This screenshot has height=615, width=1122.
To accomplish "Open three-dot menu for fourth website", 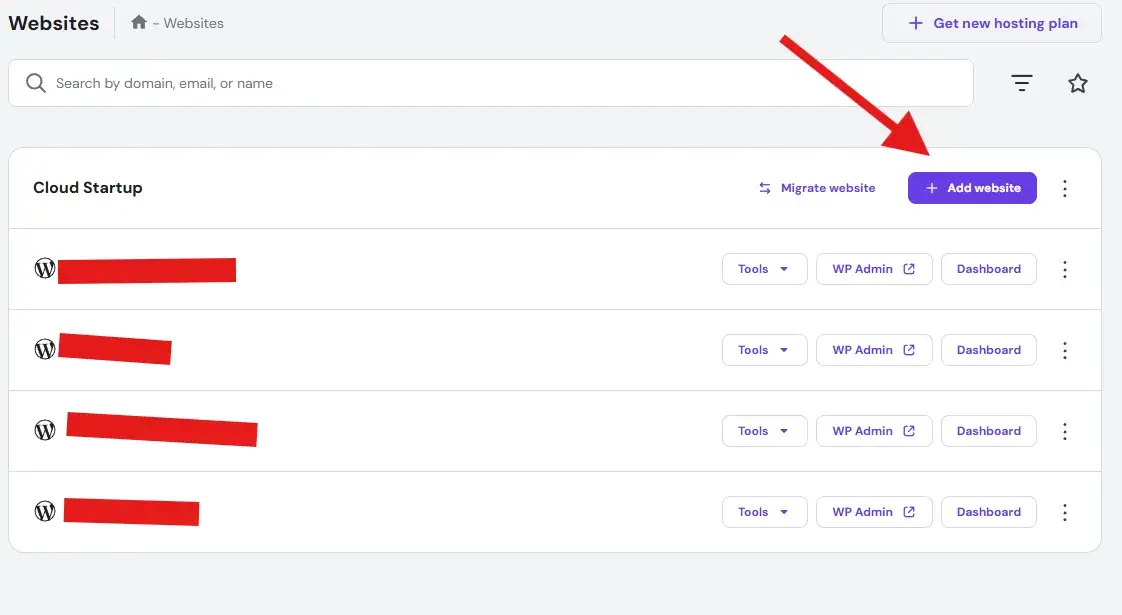I will click(1065, 512).
